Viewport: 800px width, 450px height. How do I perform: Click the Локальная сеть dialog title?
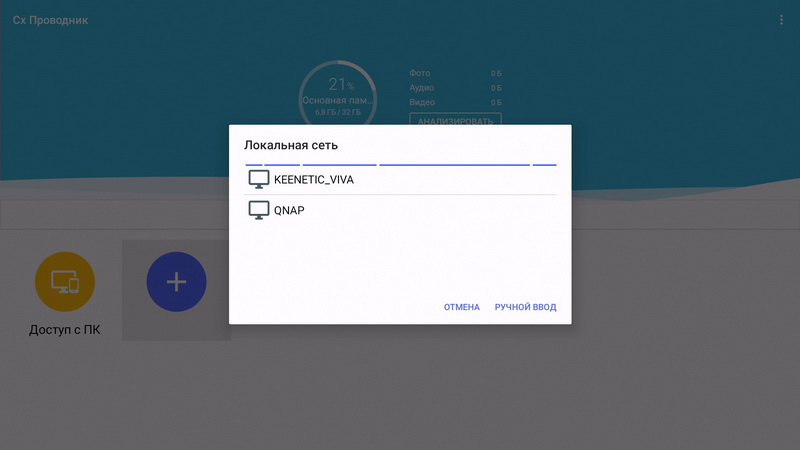(x=291, y=145)
